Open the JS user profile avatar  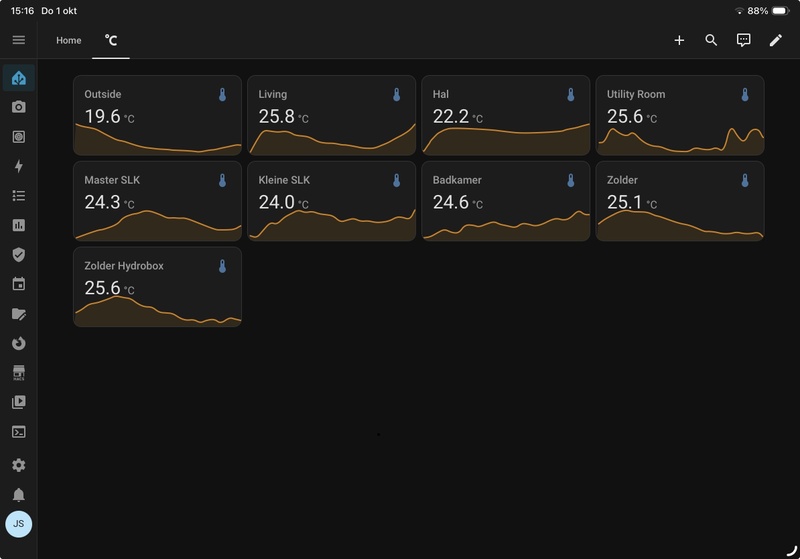coord(19,524)
